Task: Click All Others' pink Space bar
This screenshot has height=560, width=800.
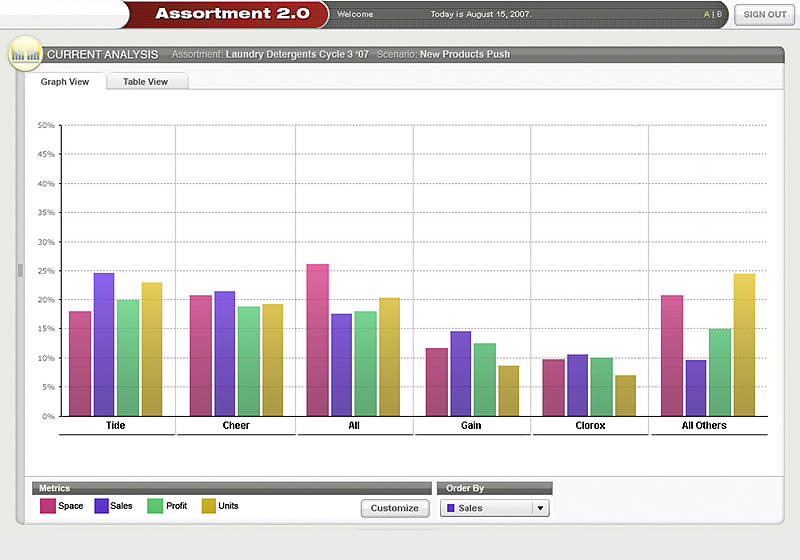Action: click(672, 356)
